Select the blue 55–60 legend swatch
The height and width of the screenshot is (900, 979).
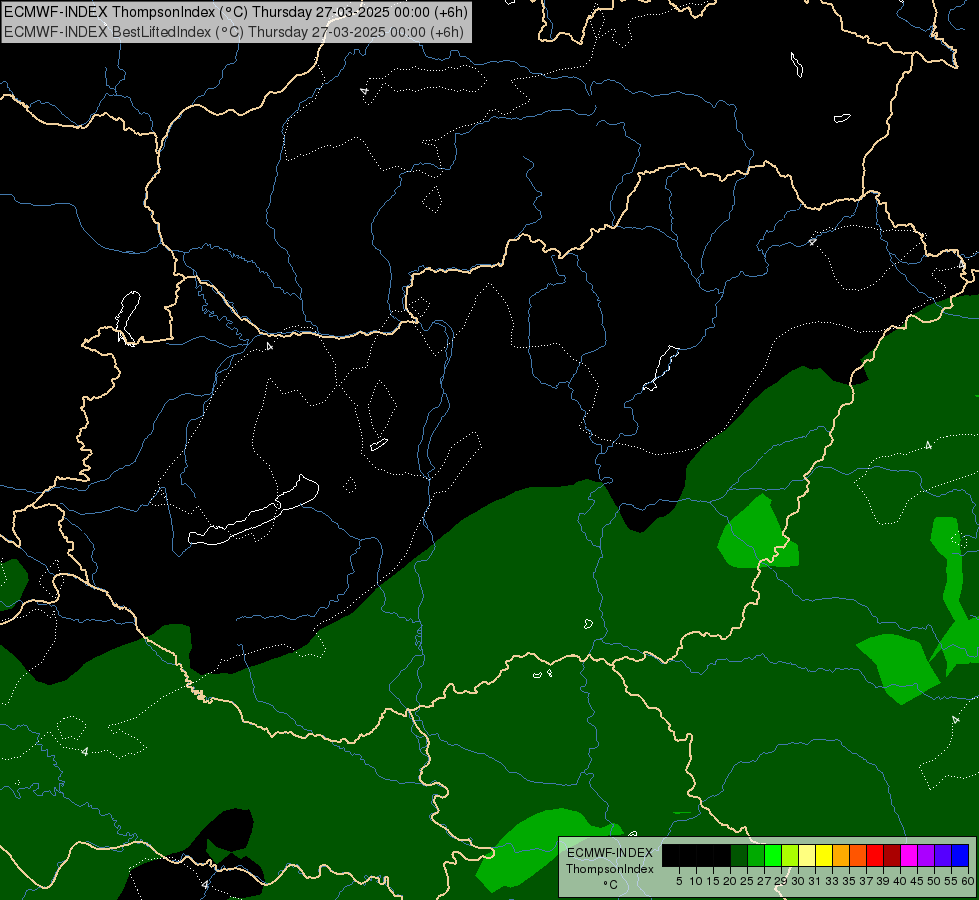(960, 855)
